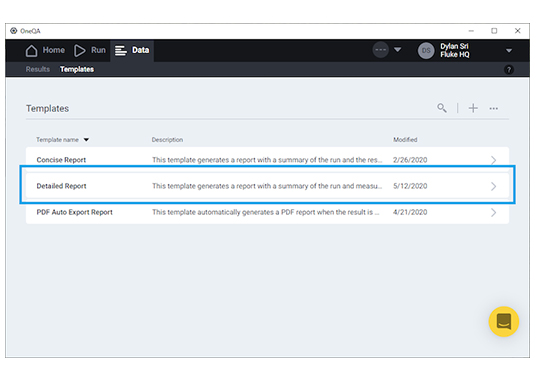
Task: Open more options ellipsis menu
Action: click(494, 108)
